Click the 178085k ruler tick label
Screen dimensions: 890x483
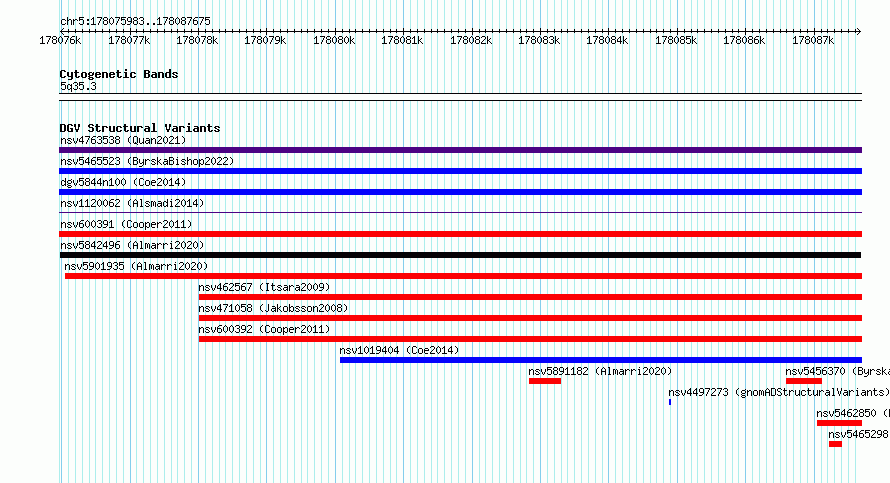coord(676,40)
